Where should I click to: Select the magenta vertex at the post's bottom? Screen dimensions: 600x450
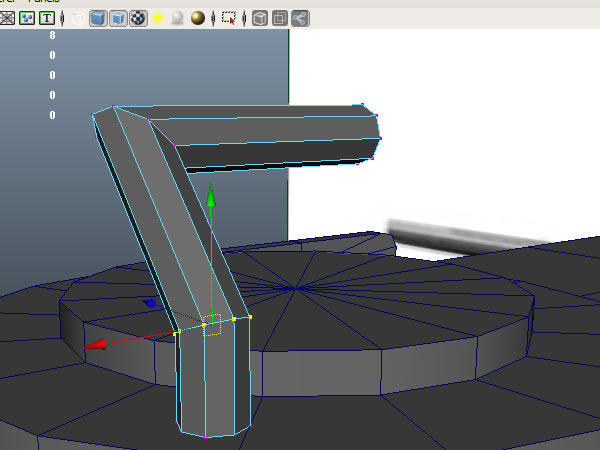206,437
